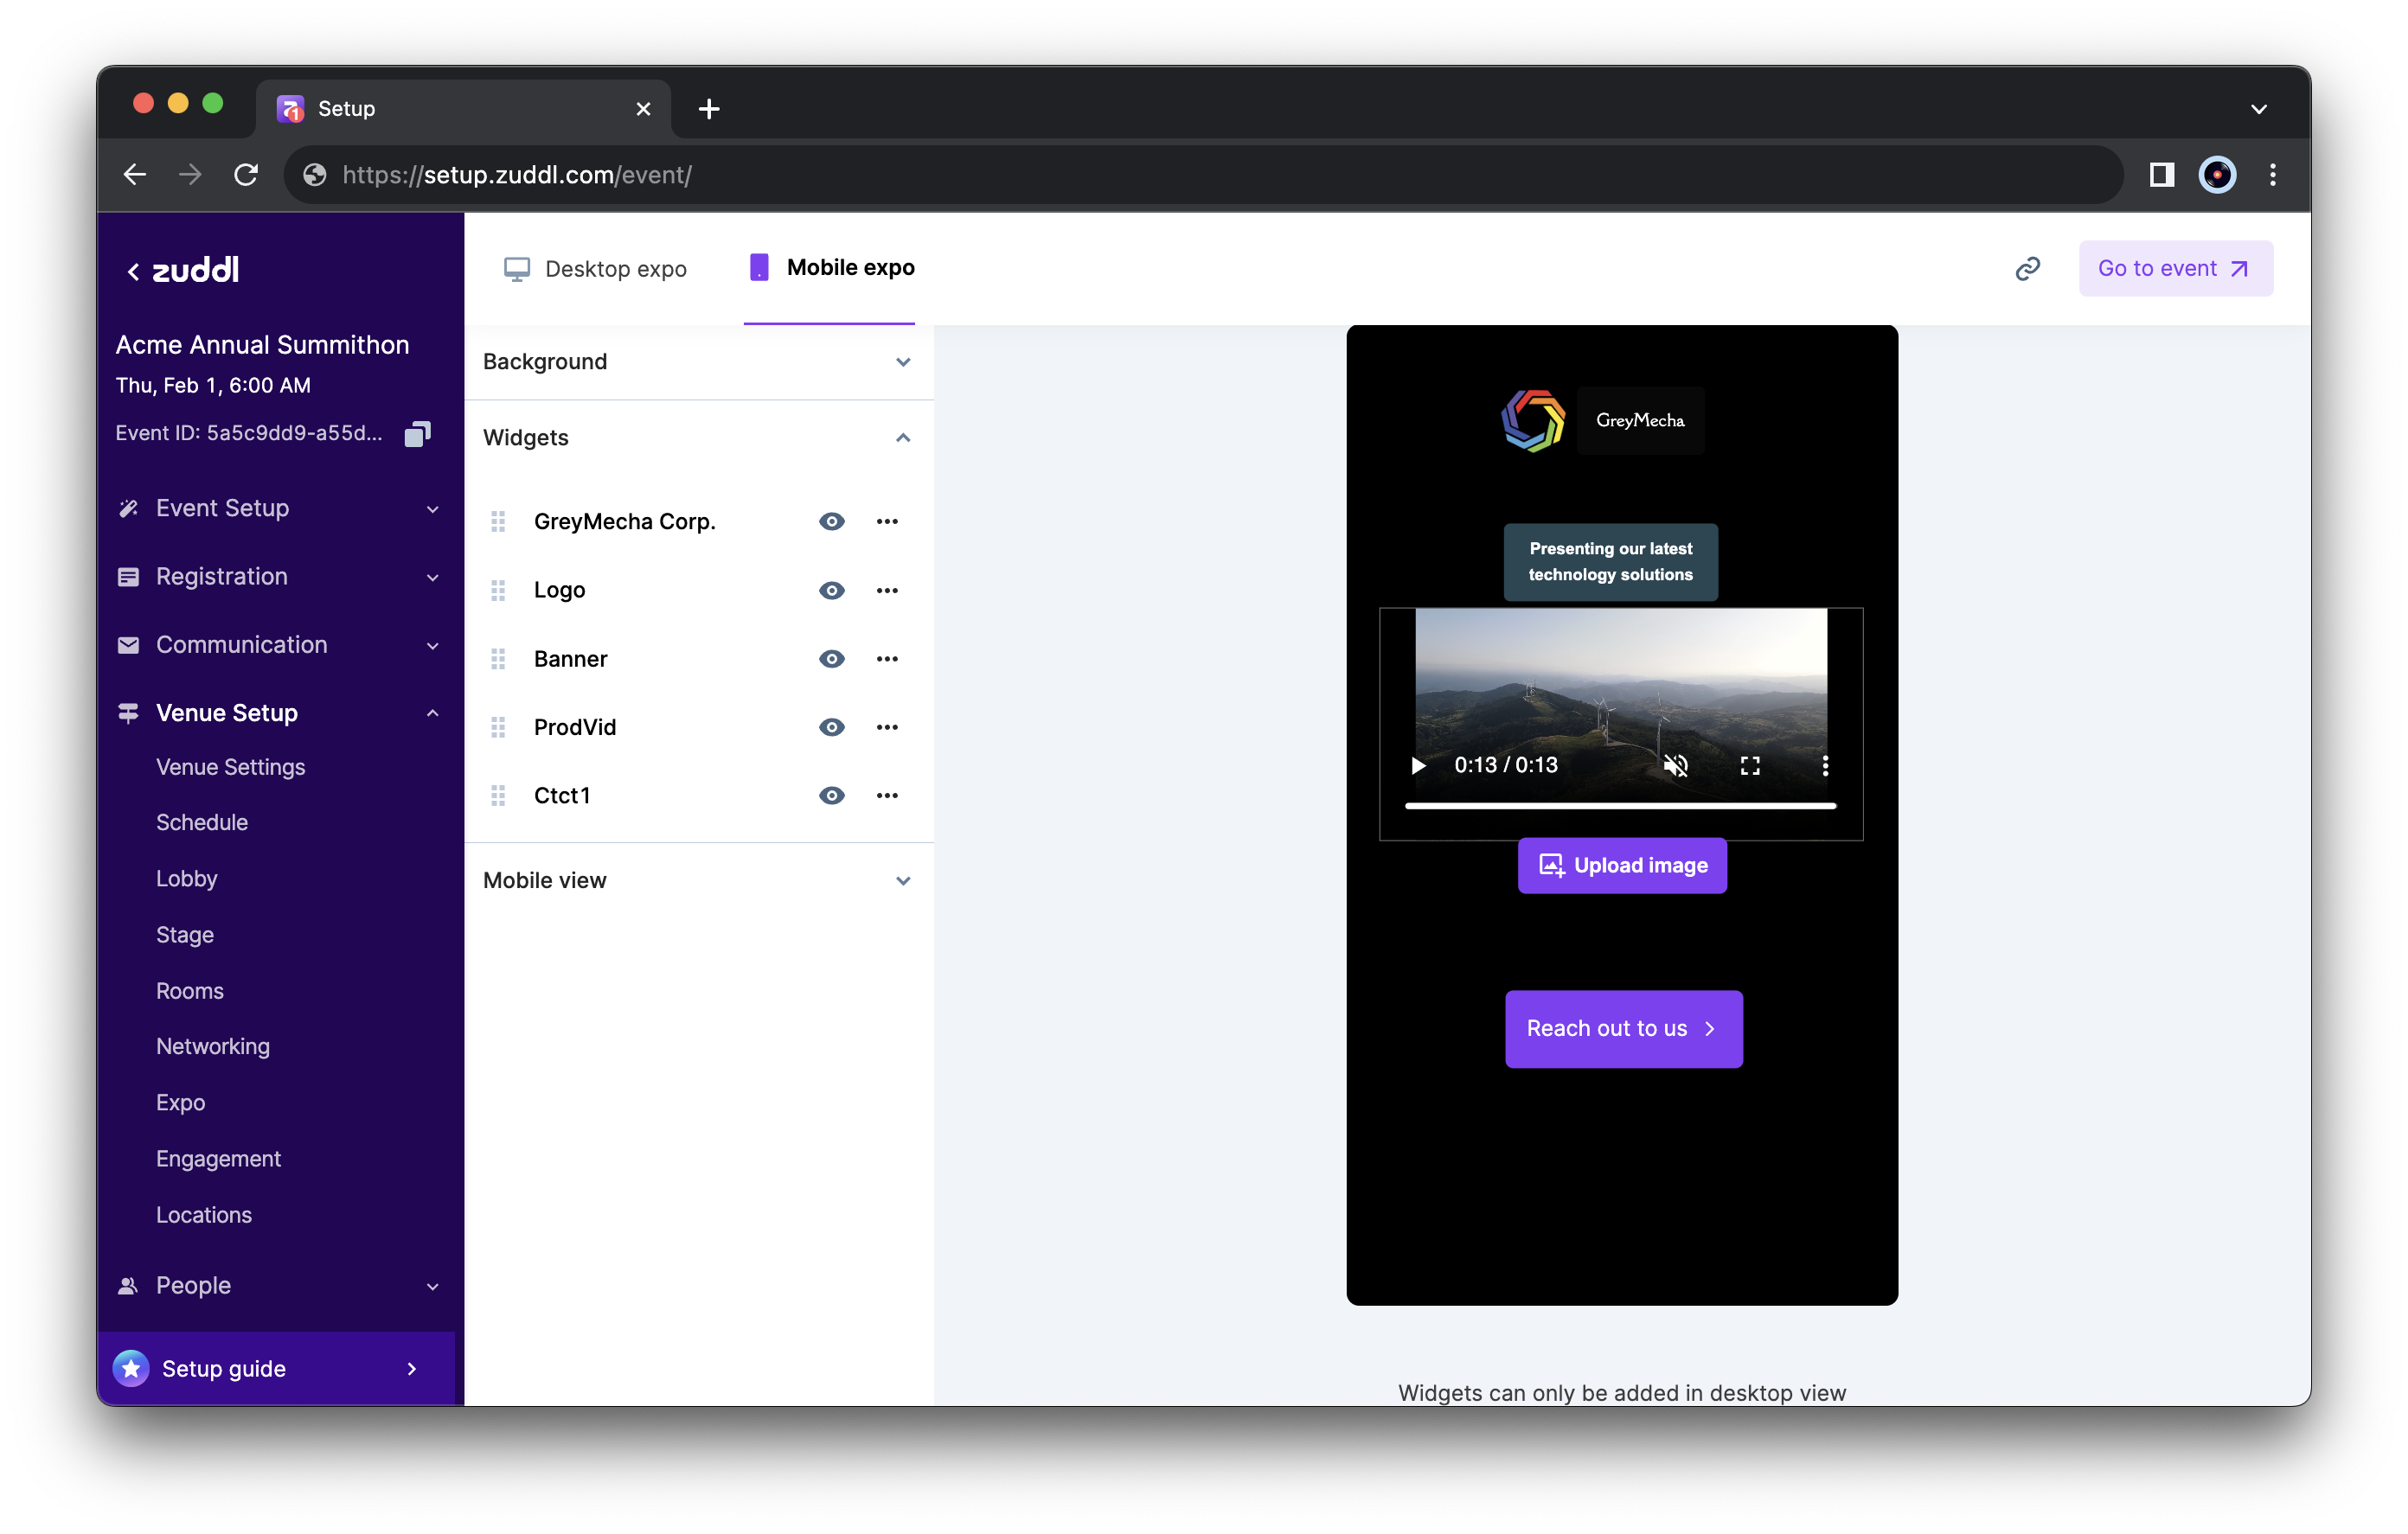Collapse the Widgets section
The width and height of the screenshot is (2408, 1534).
pyautogui.click(x=902, y=438)
